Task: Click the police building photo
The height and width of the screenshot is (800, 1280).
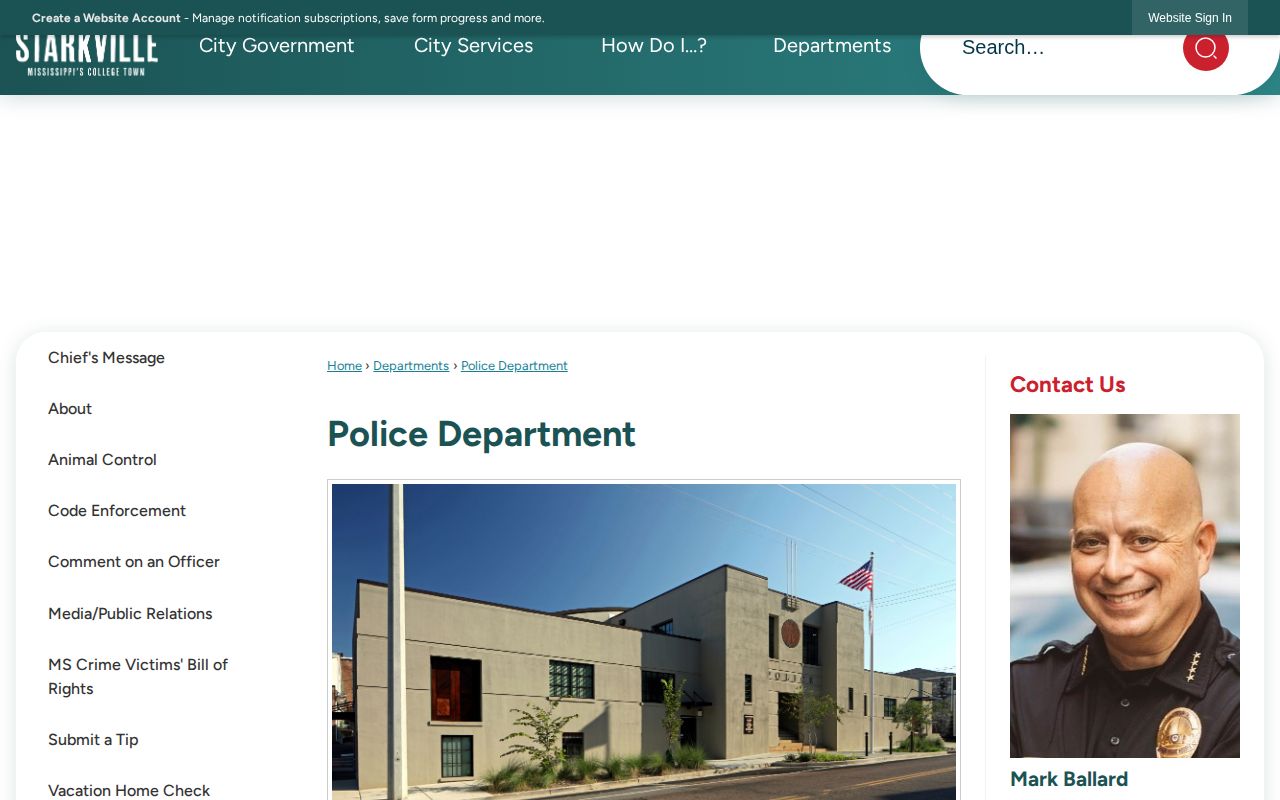Action: tap(644, 640)
